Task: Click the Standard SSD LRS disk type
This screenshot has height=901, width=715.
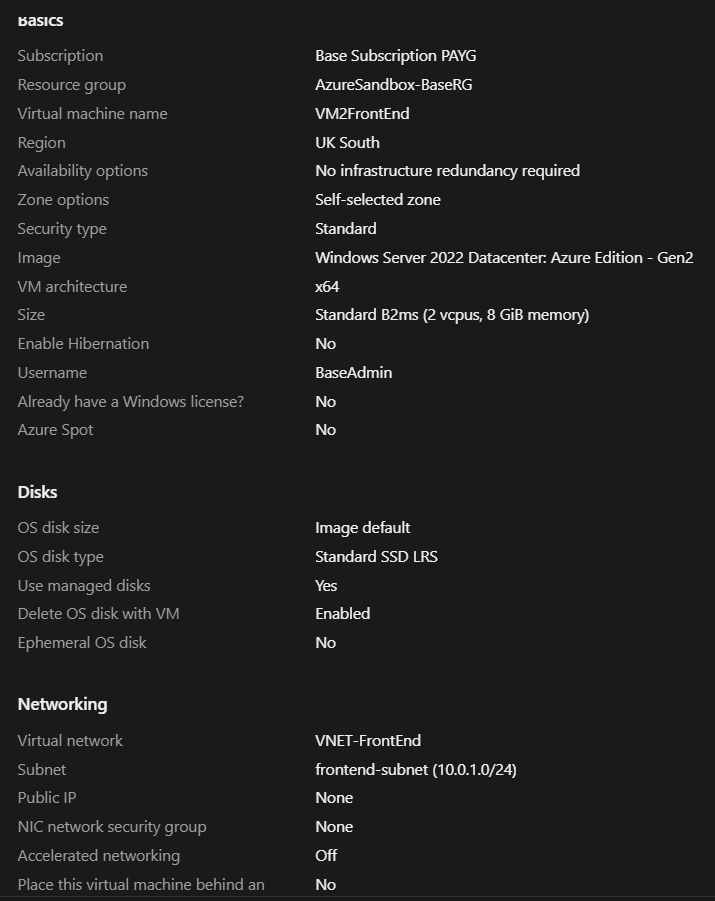Action: 376,557
